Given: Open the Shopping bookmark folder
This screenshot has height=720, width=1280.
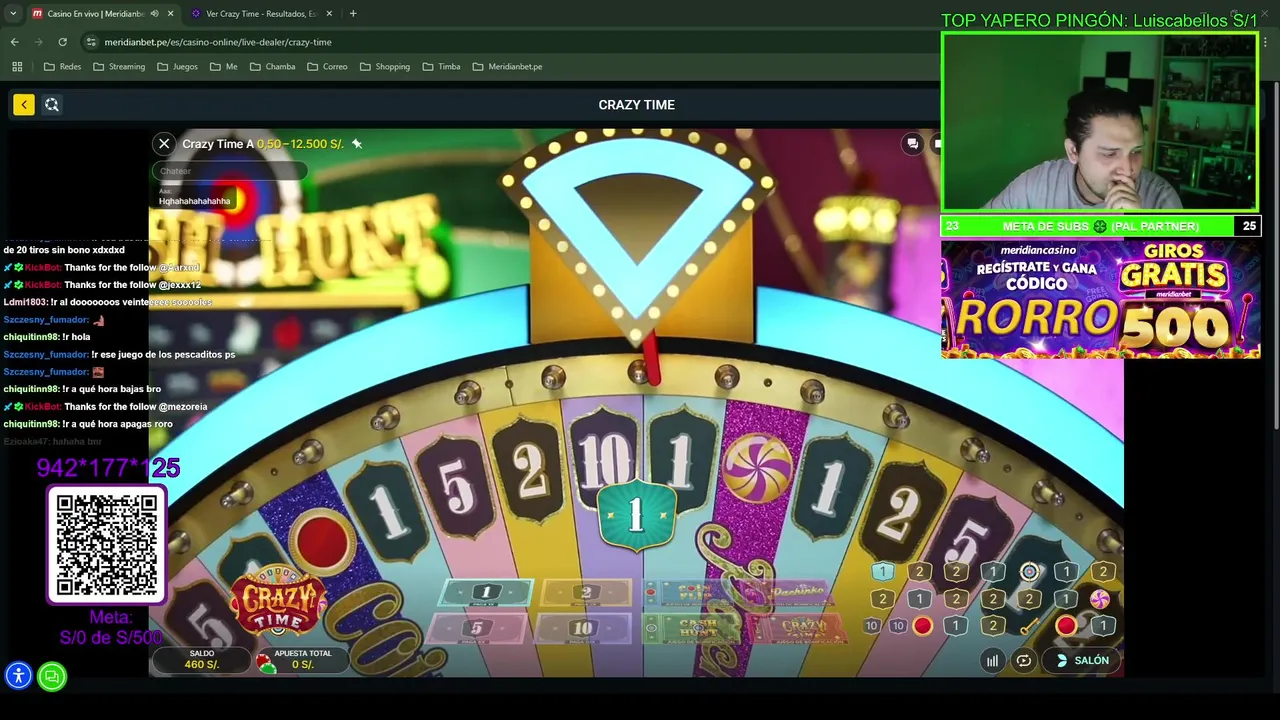Looking at the screenshot, I should [x=385, y=67].
